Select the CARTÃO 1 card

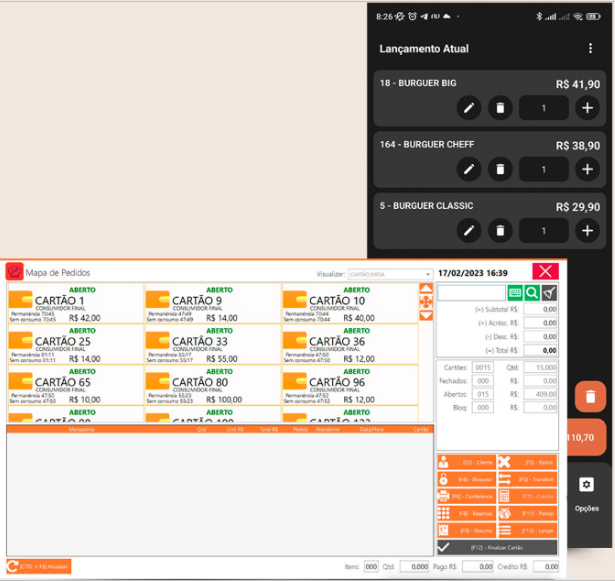(x=75, y=304)
